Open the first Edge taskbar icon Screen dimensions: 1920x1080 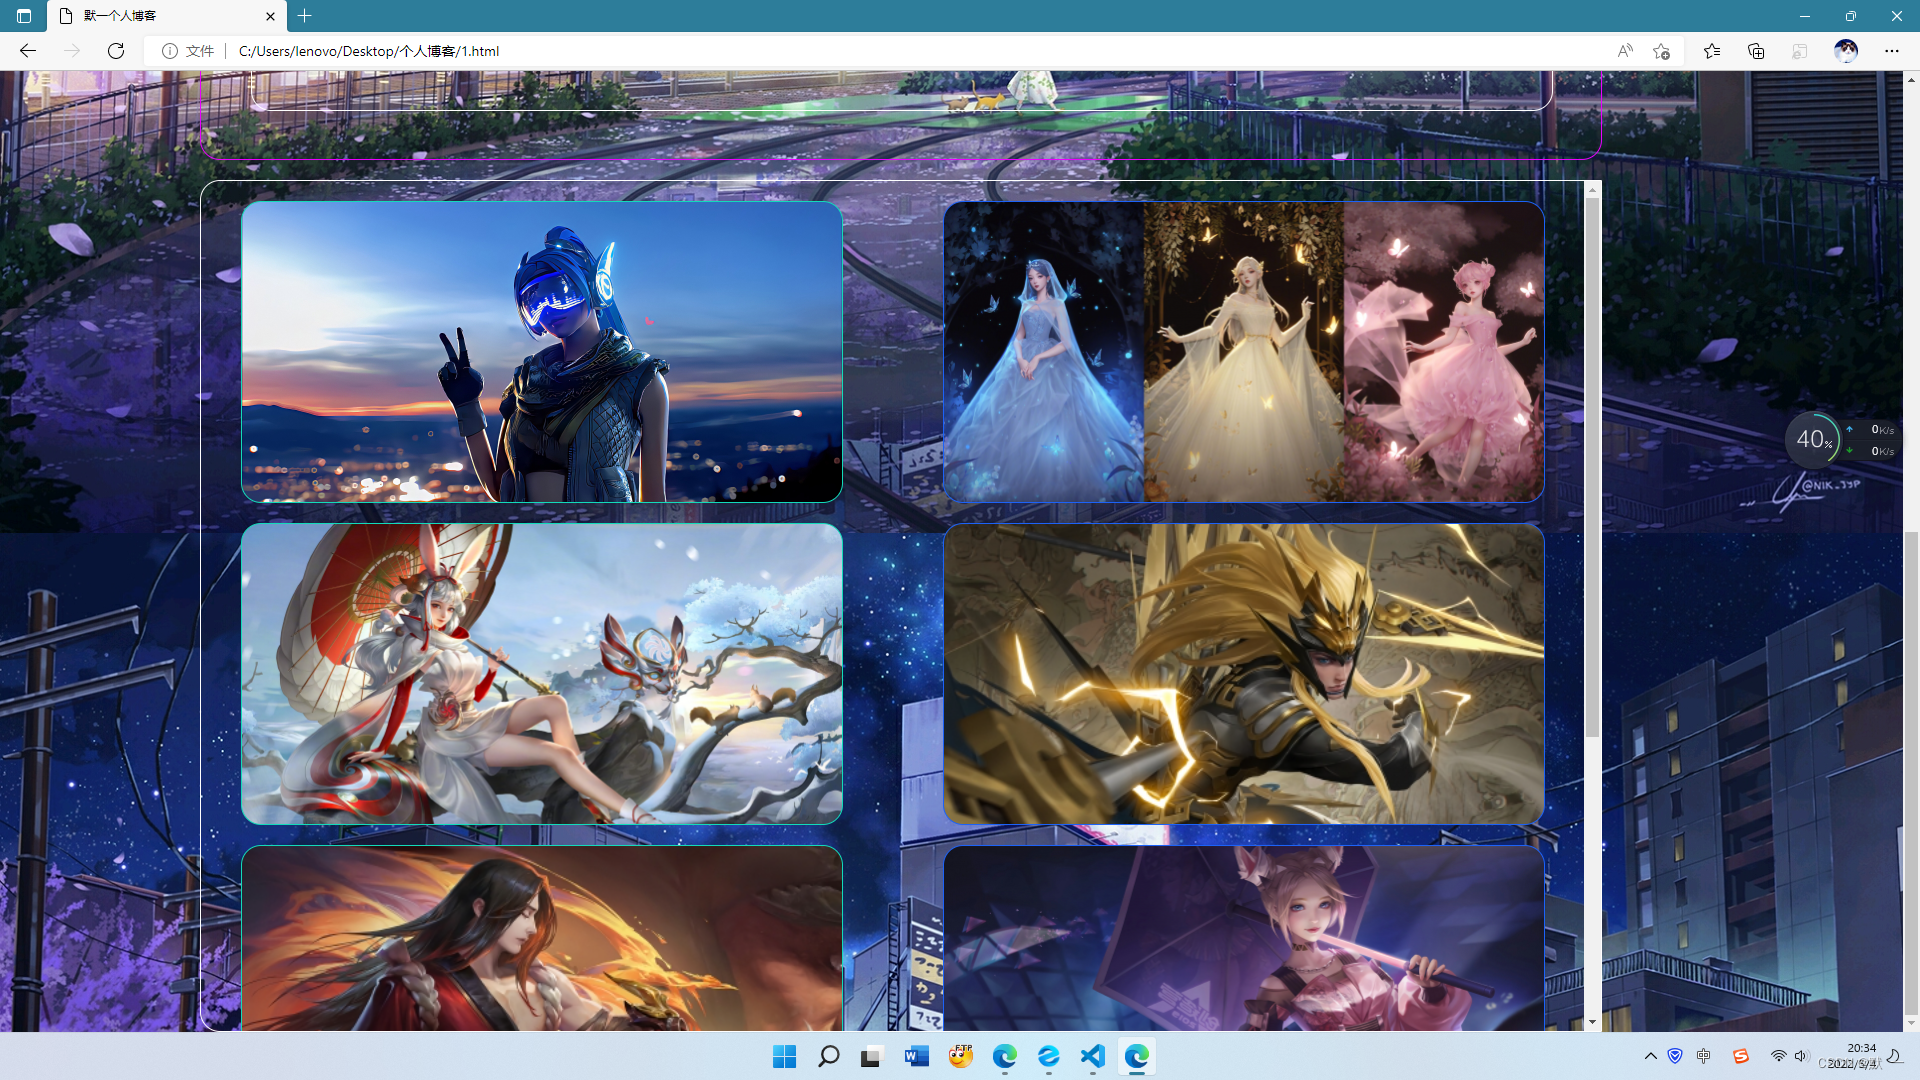click(1005, 1056)
